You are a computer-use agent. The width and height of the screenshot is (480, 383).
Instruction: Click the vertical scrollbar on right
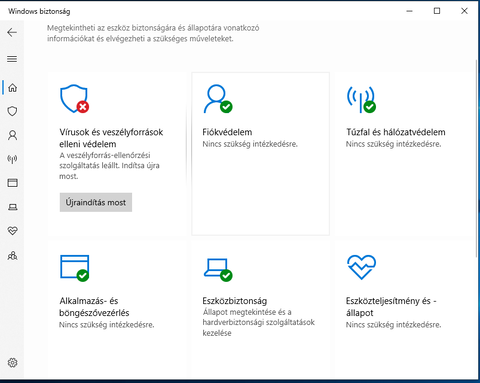[x=476, y=157]
